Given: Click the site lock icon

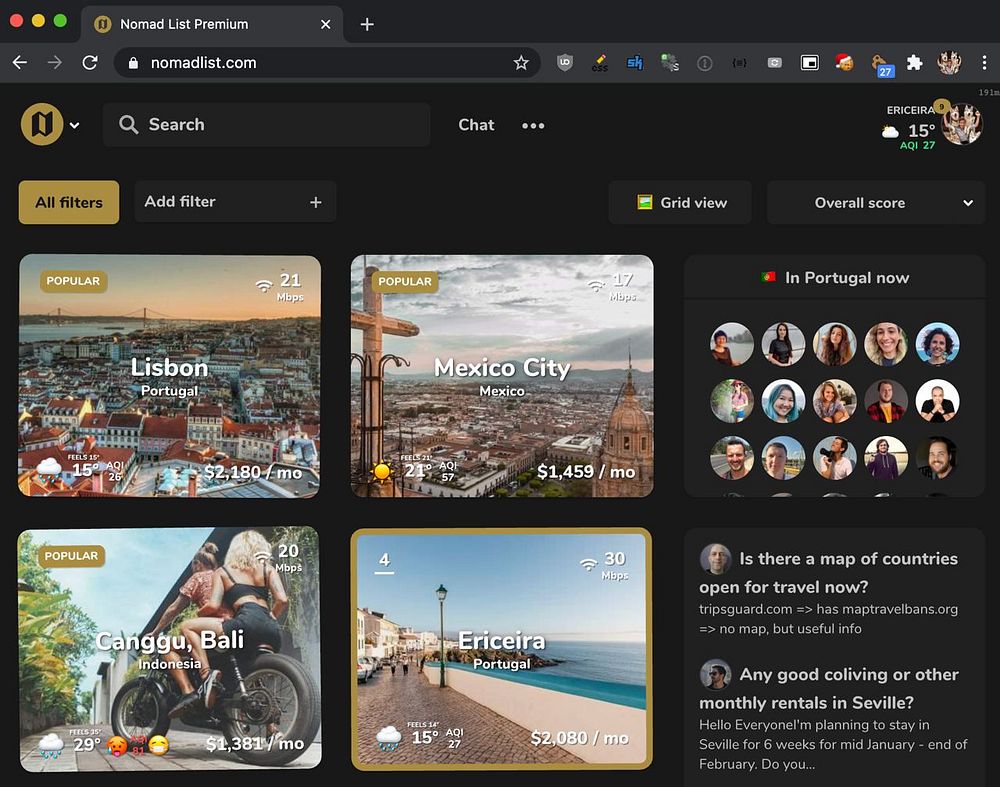Looking at the screenshot, I should pyautogui.click(x=133, y=63).
